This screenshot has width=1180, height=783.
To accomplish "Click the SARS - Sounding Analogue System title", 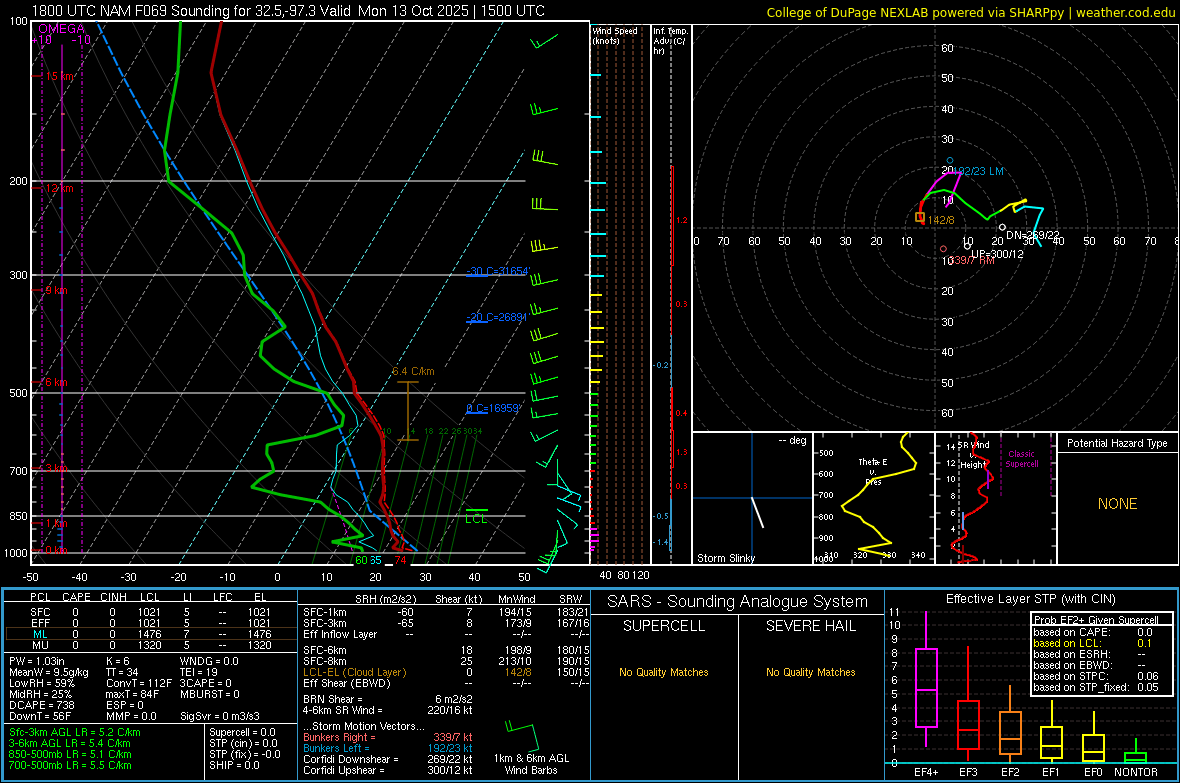I will (738, 602).
